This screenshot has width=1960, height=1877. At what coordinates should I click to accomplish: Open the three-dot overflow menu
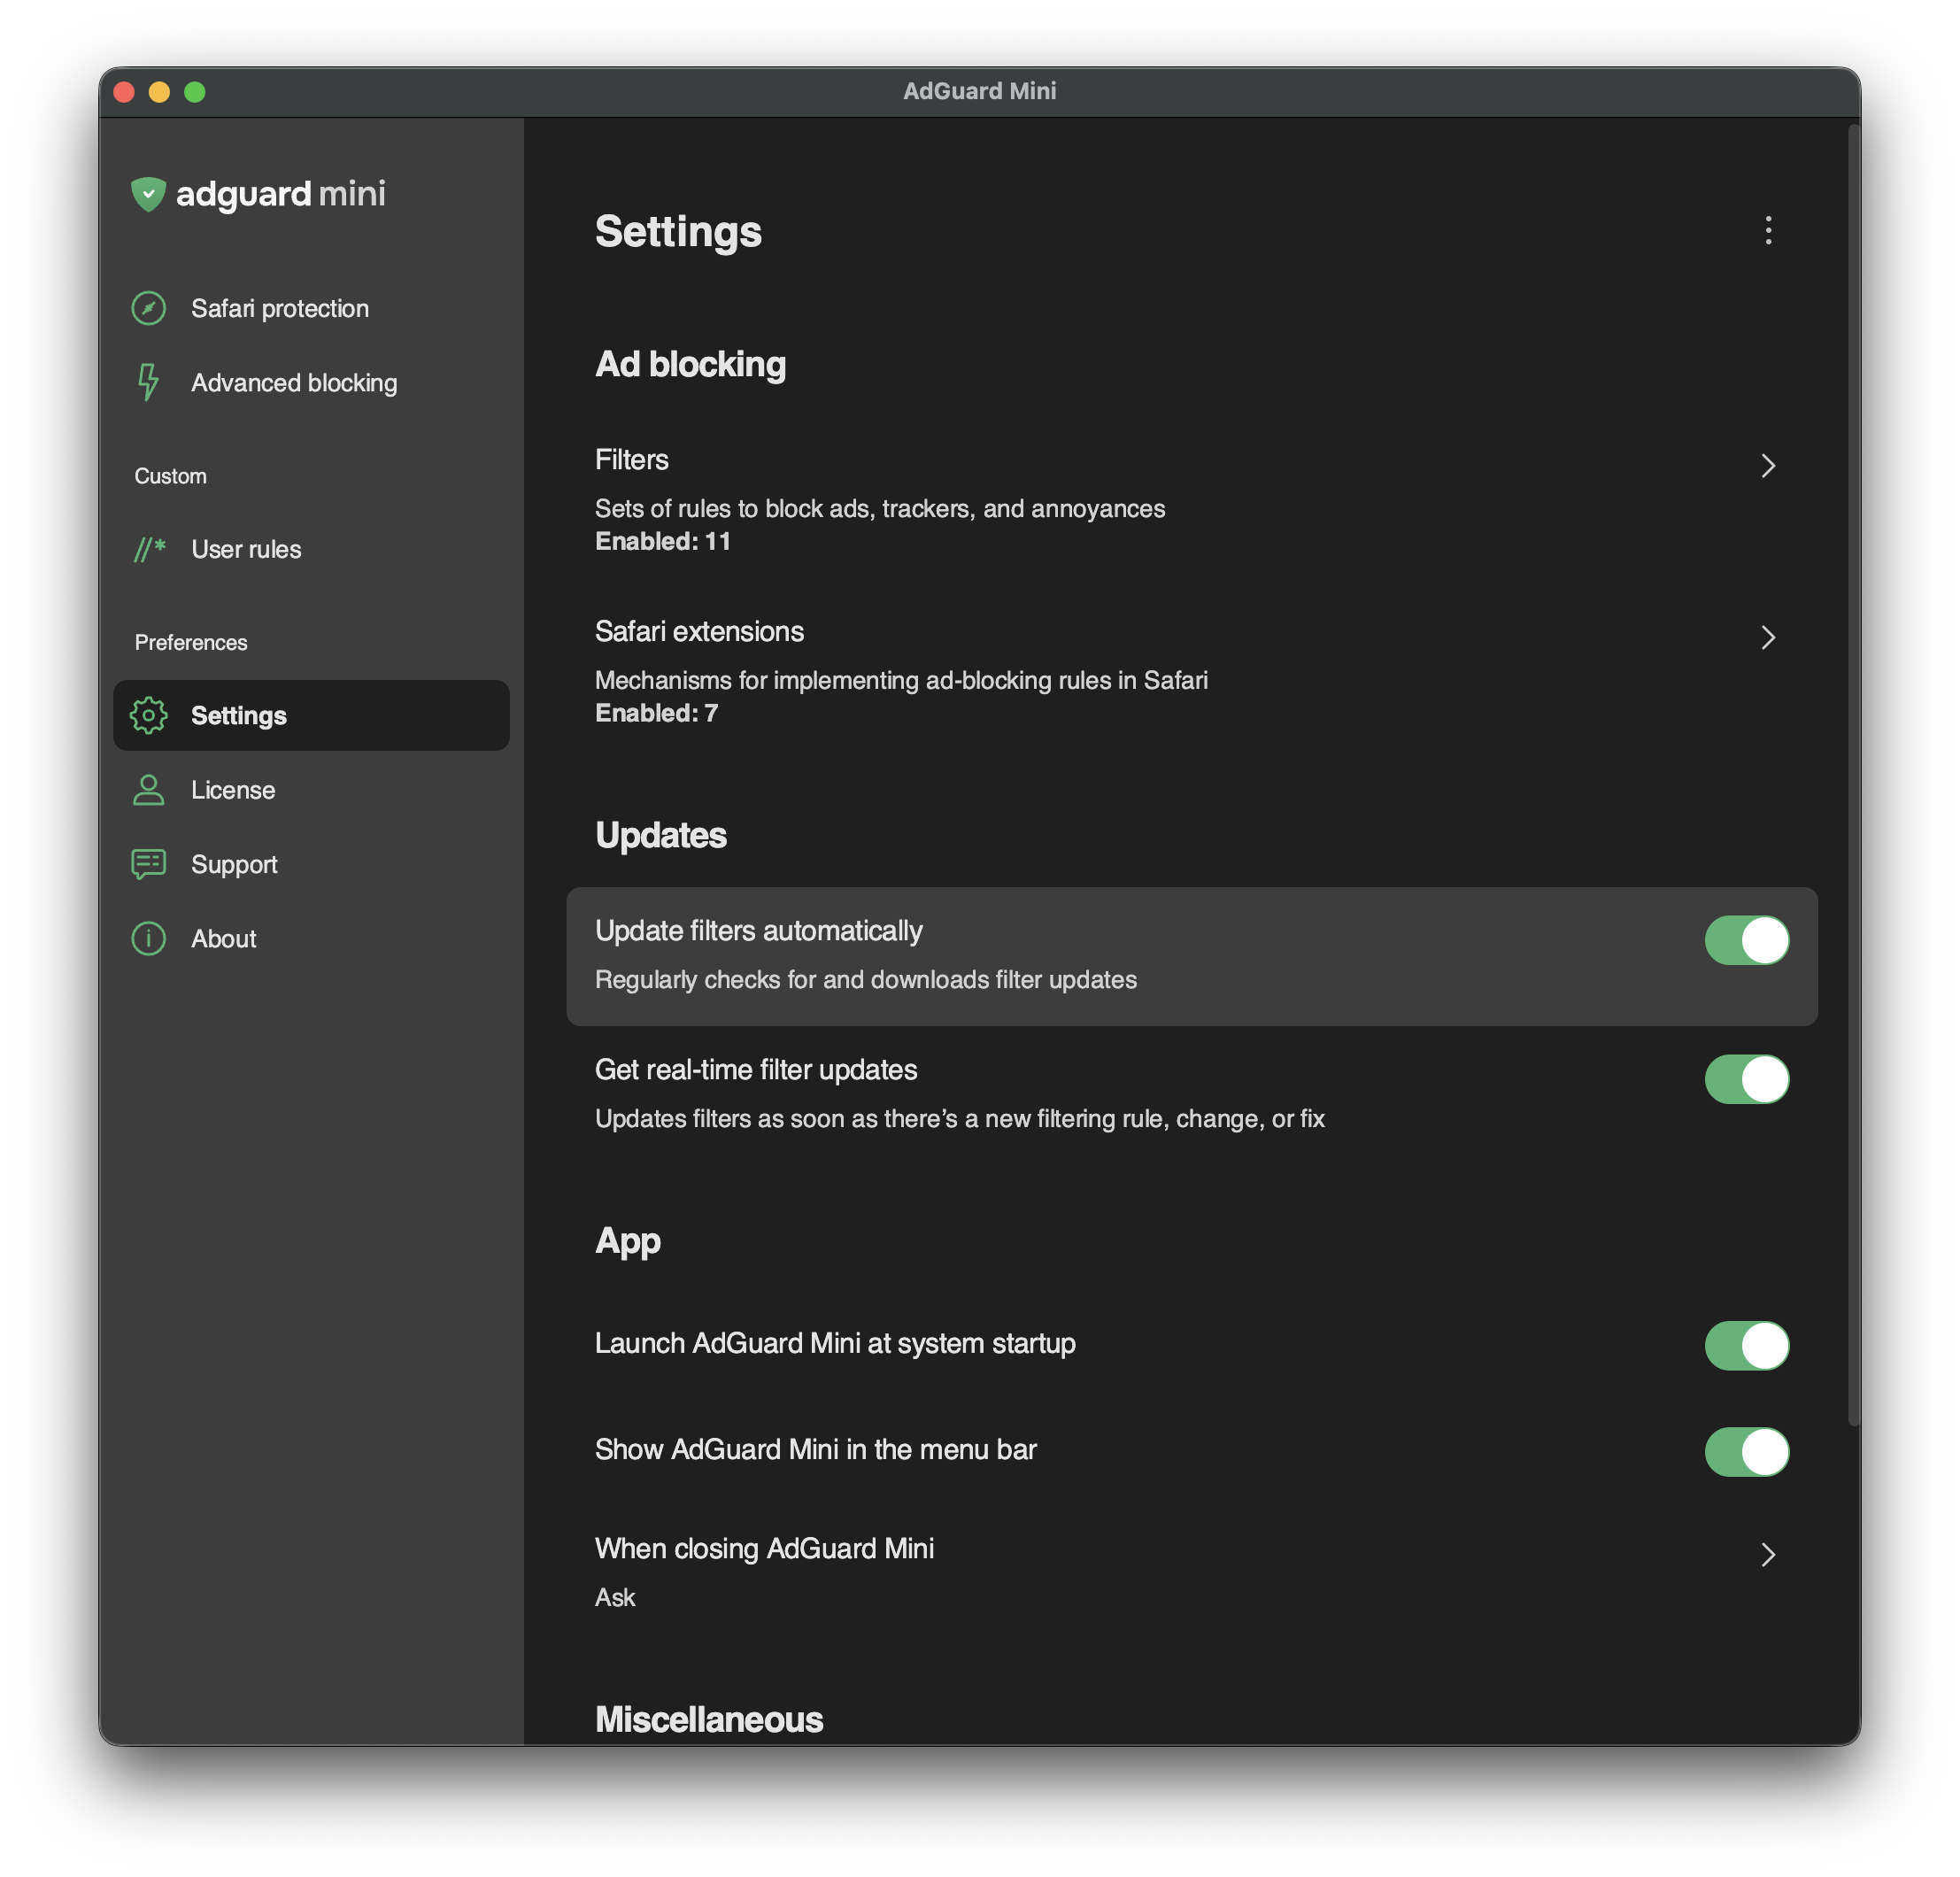pos(1768,232)
